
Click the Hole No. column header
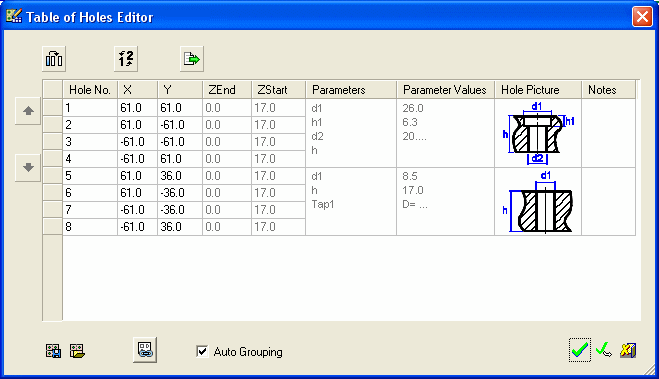click(x=90, y=90)
